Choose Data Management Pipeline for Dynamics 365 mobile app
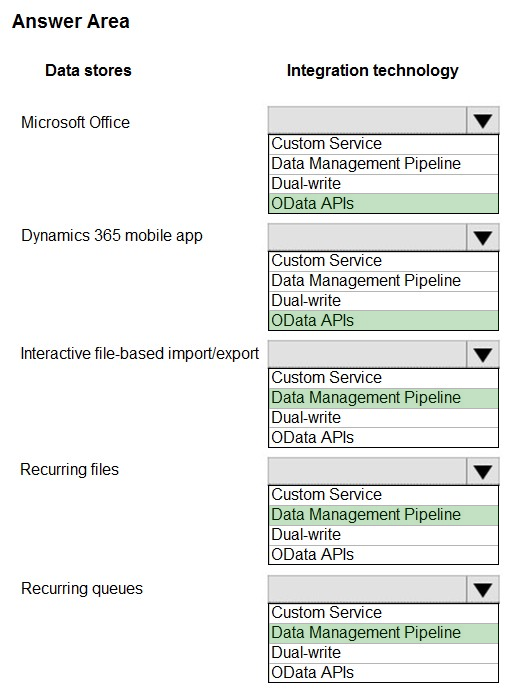This screenshot has width=513, height=693. coord(384,281)
